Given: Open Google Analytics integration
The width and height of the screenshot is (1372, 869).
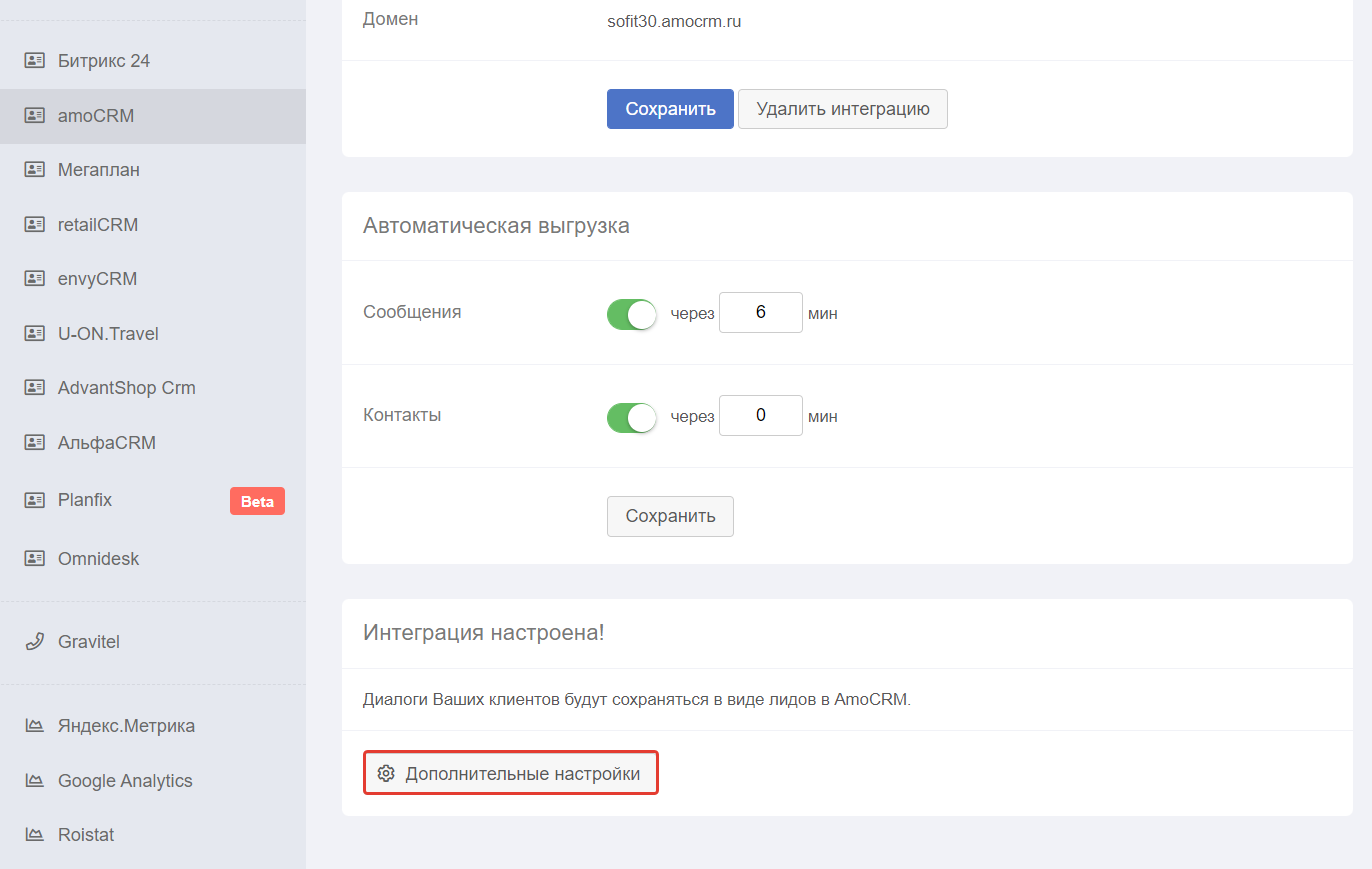Looking at the screenshot, I should (153, 781).
